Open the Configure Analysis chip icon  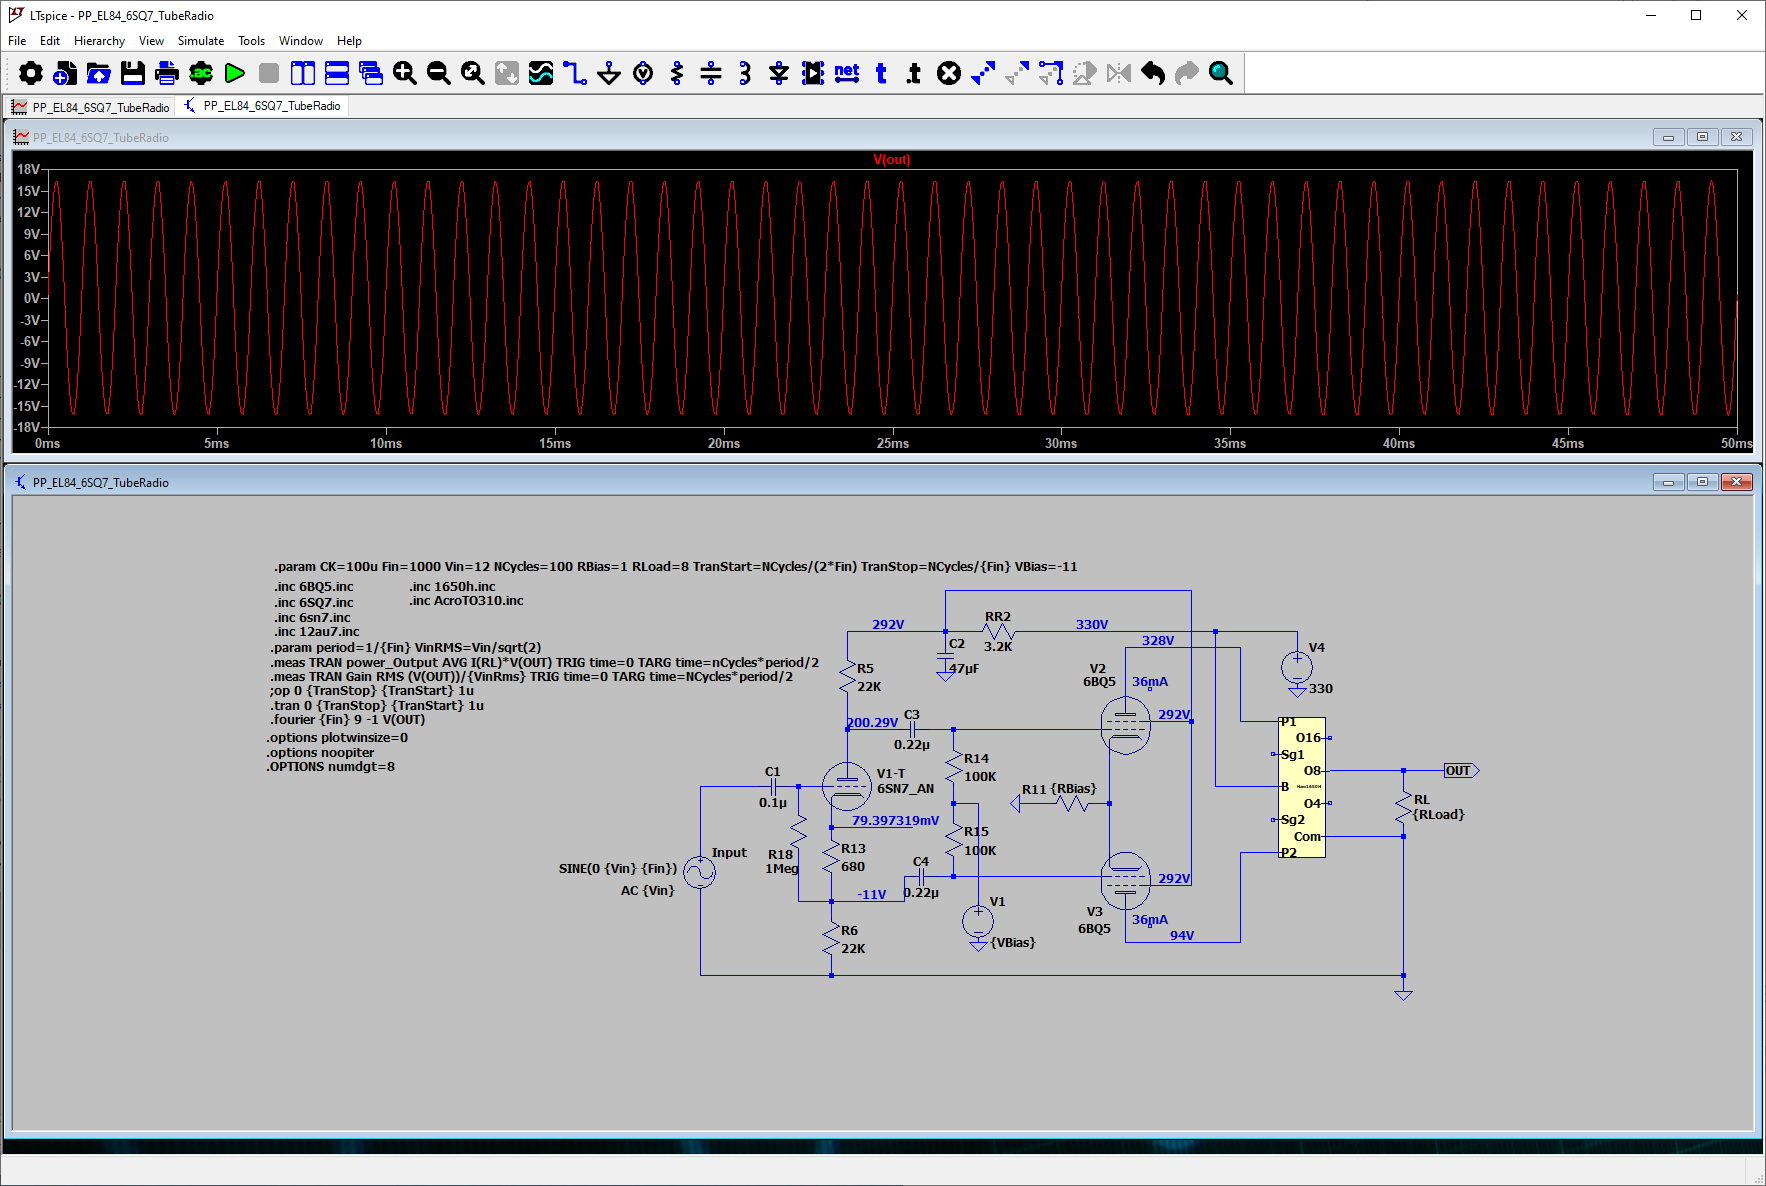201,73
